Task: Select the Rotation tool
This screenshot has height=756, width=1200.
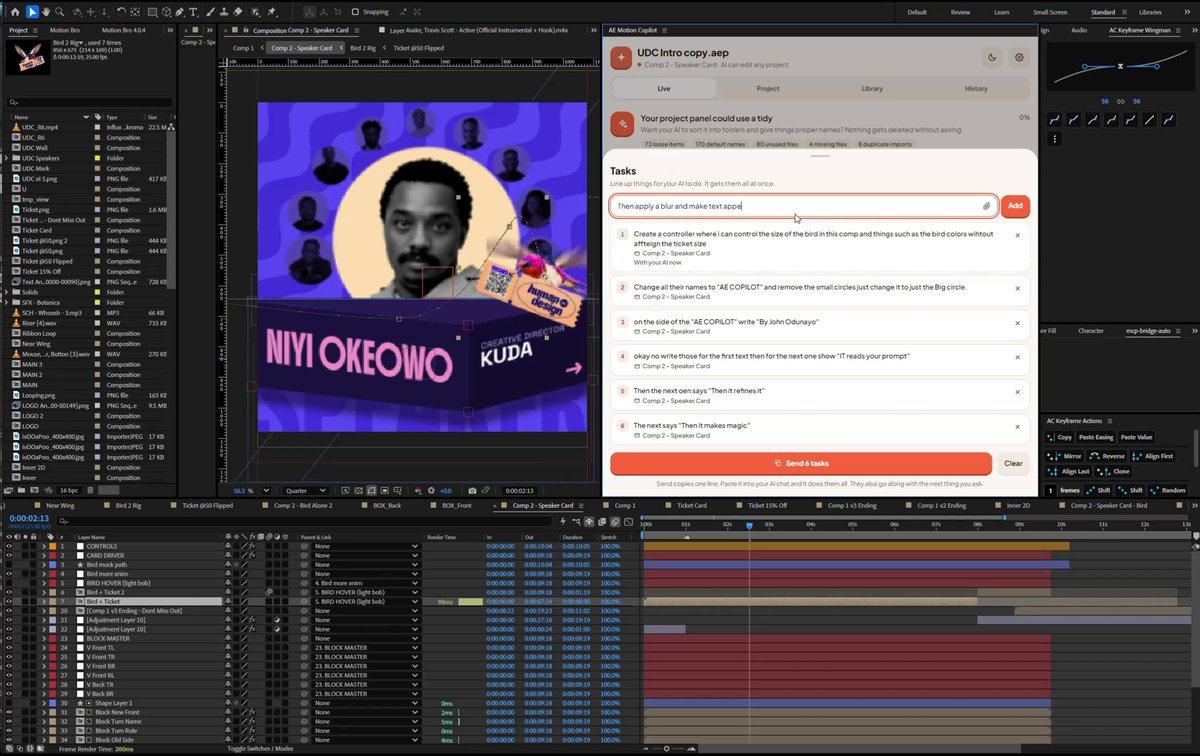Action: coord(120,12)
